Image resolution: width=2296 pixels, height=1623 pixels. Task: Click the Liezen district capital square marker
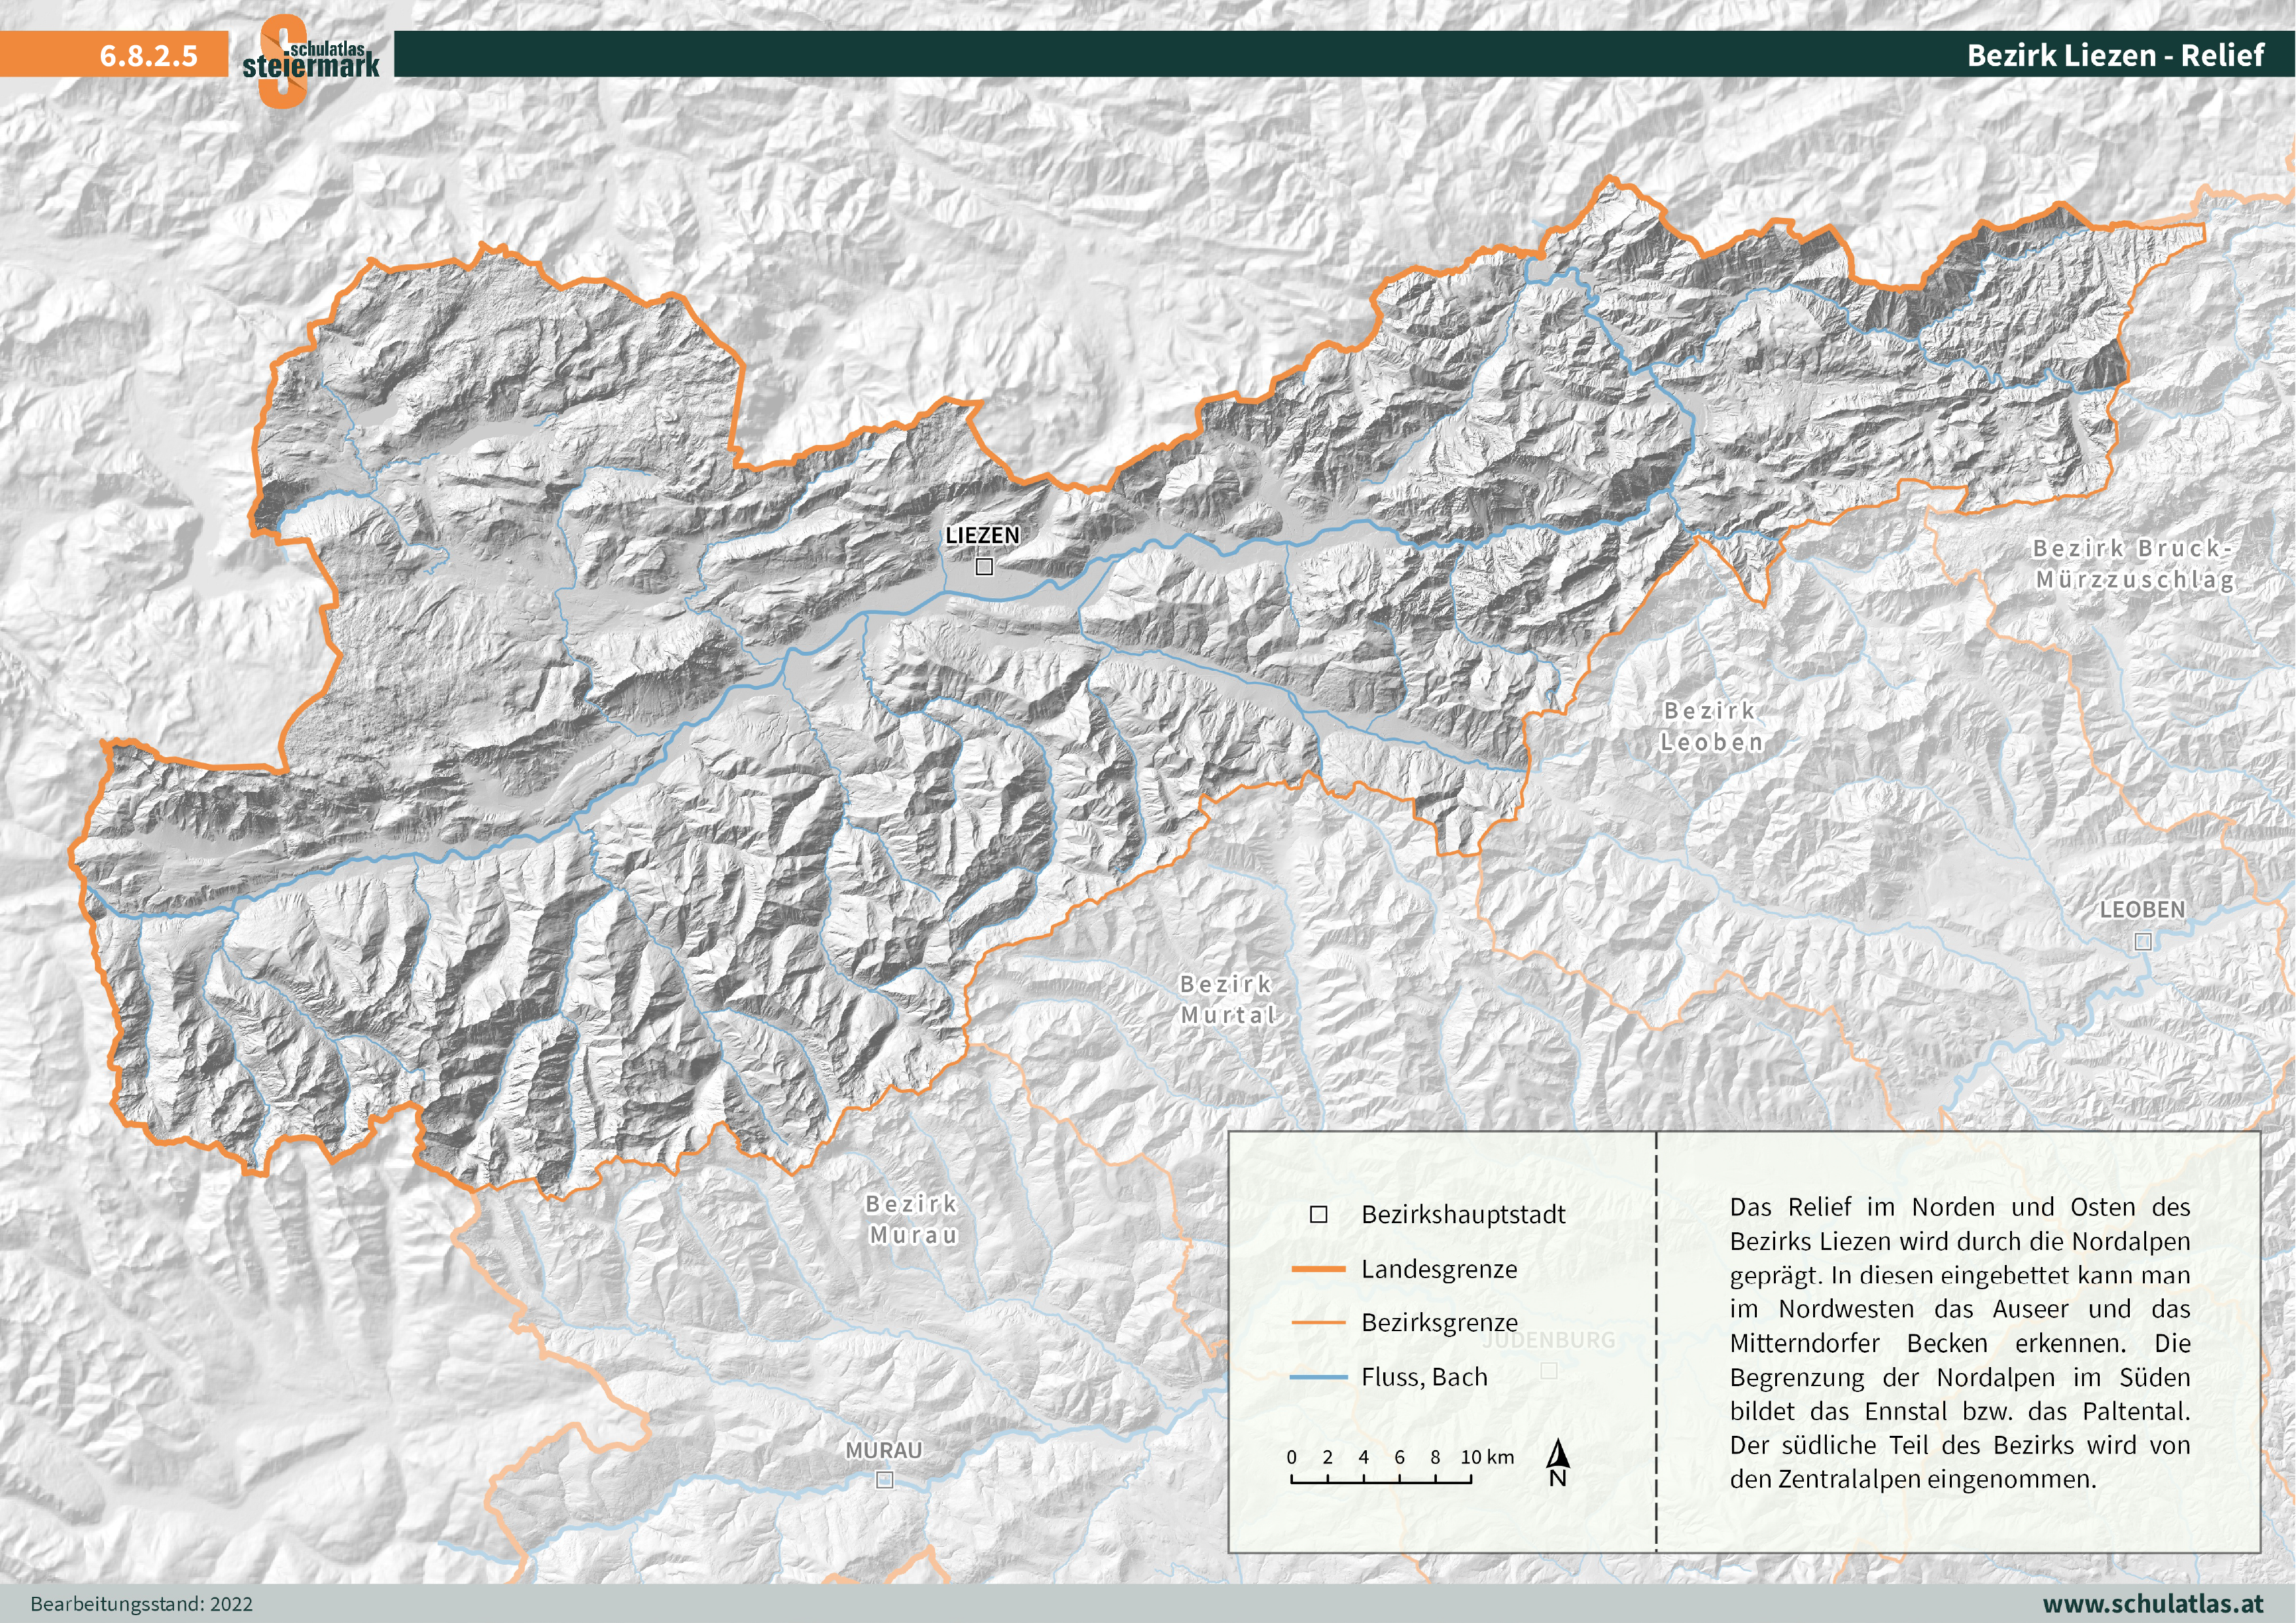coord(984,567)
